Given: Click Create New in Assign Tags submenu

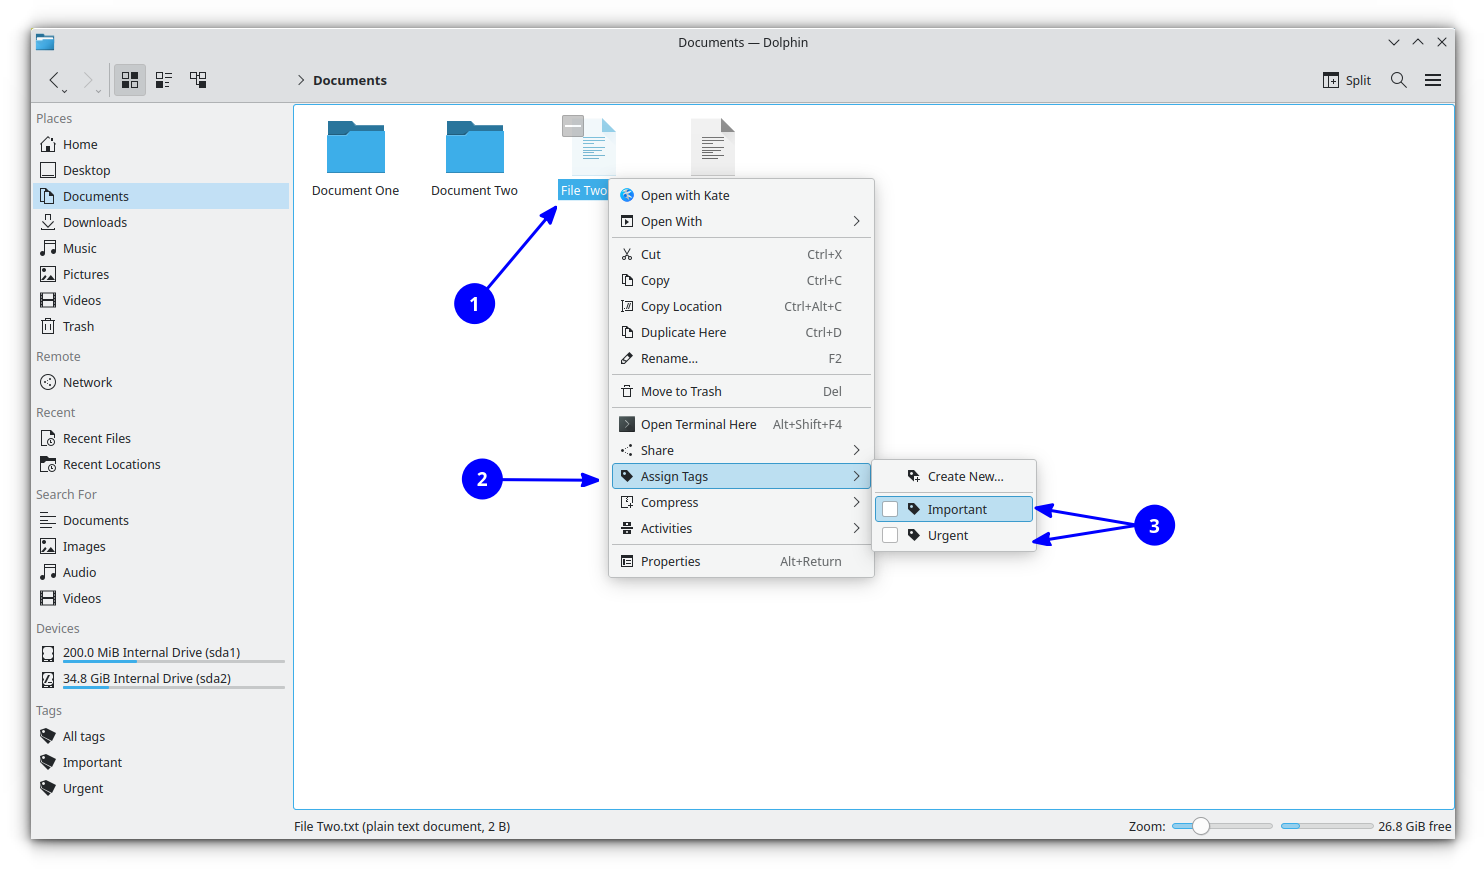Looking at the screenshot, I should pos(962,476).
